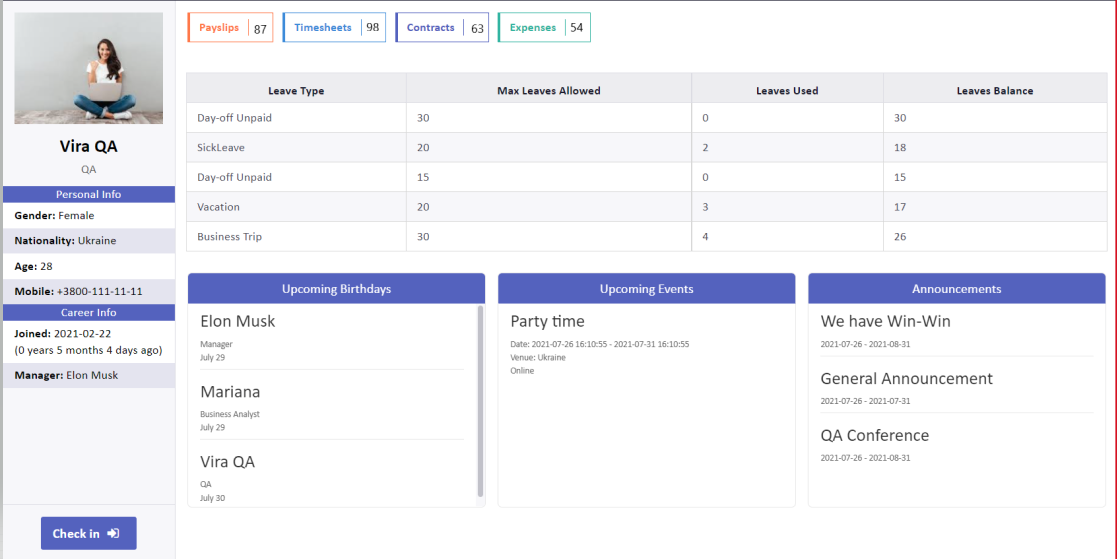Image resolution: width=1117 pixels, height=559 pixels.
Task: Open the General Announcement entry
Action: [906, 378]
